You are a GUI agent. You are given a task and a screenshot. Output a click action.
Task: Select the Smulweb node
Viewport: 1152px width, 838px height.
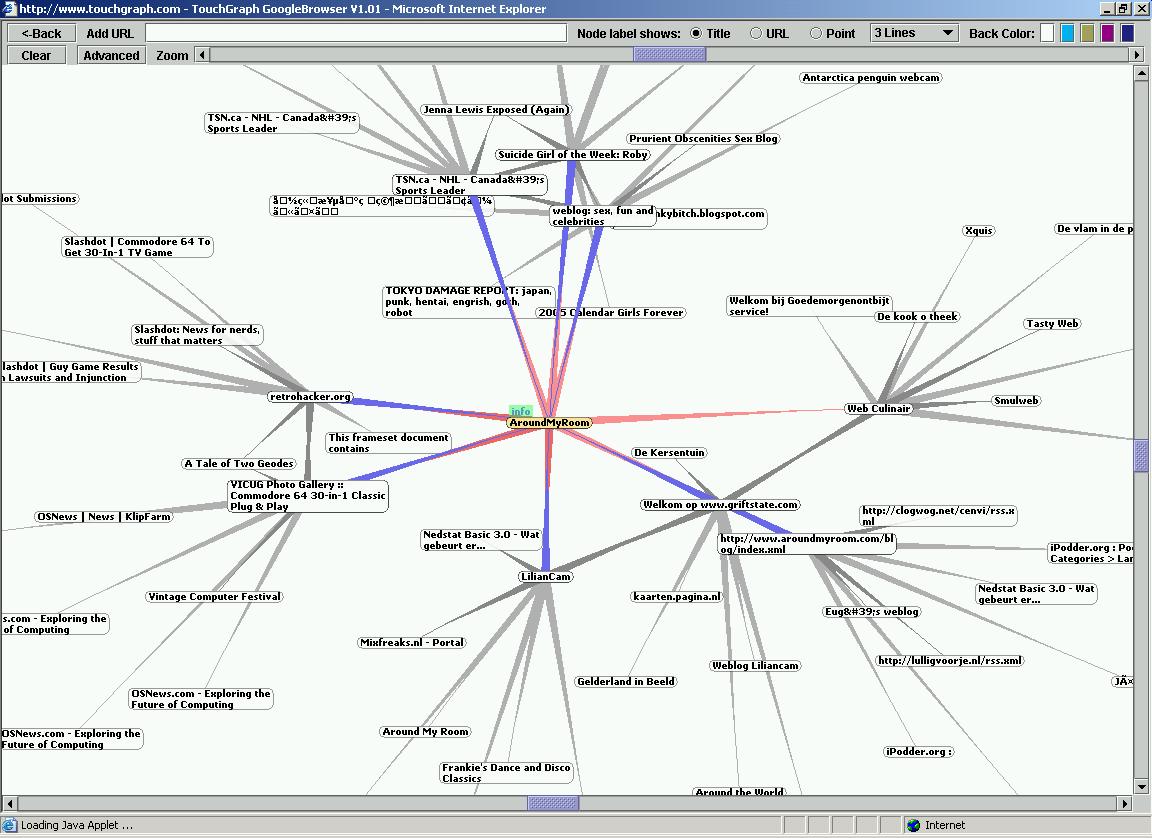1016,400
